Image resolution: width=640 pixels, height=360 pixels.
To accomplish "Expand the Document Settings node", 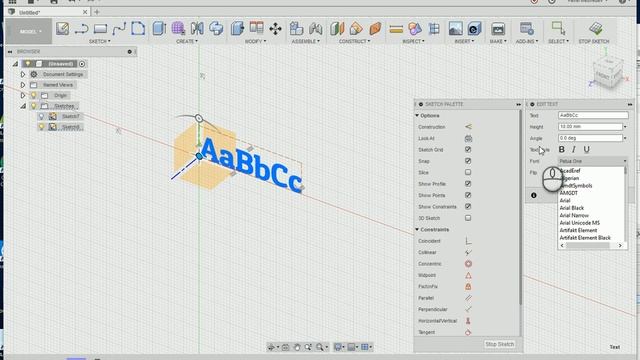I will (23, 74).
